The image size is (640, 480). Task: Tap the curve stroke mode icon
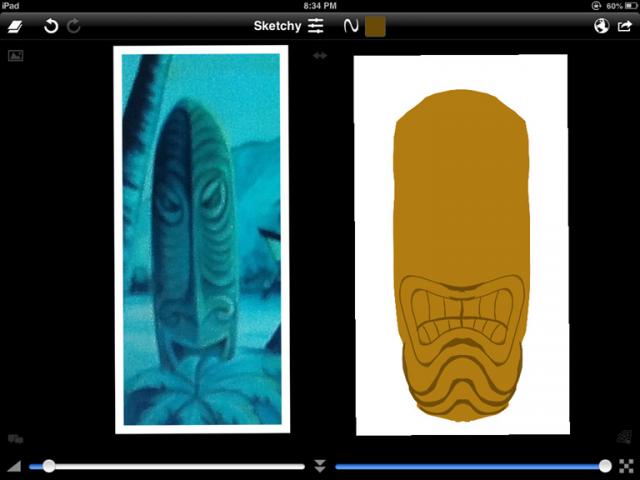click(x=350, y=26)
